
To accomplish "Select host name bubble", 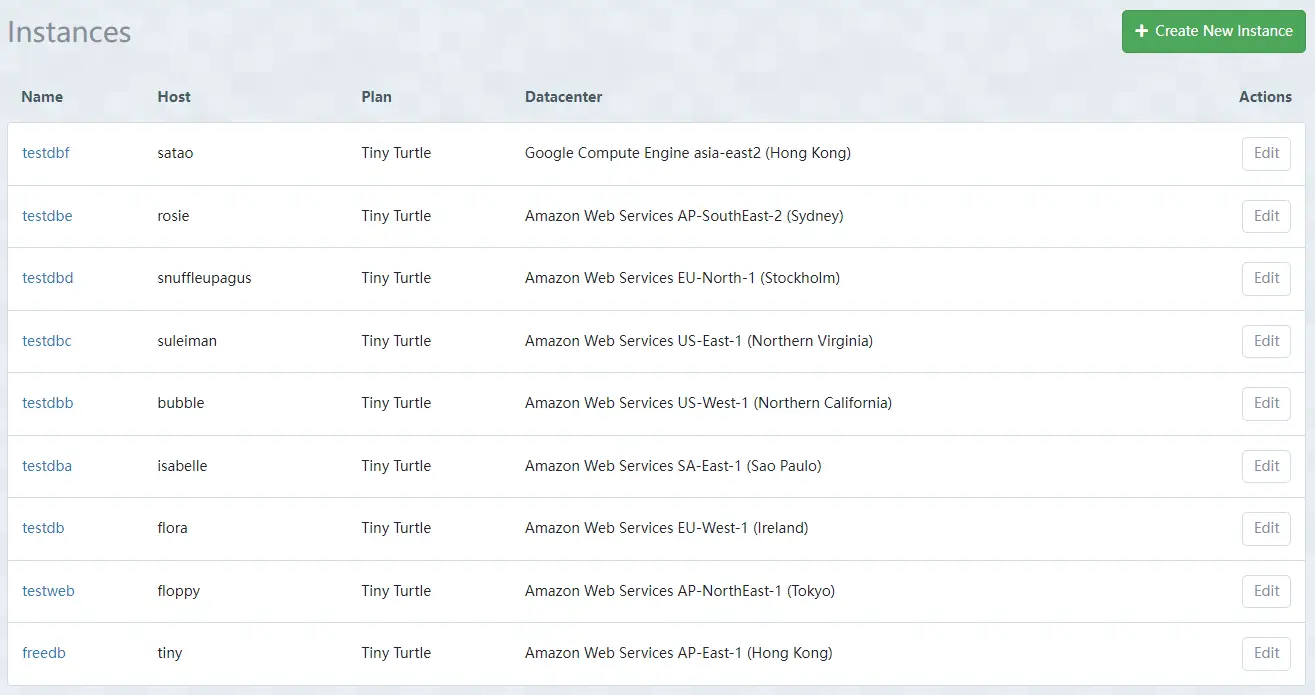I will (x=181, y=403).
